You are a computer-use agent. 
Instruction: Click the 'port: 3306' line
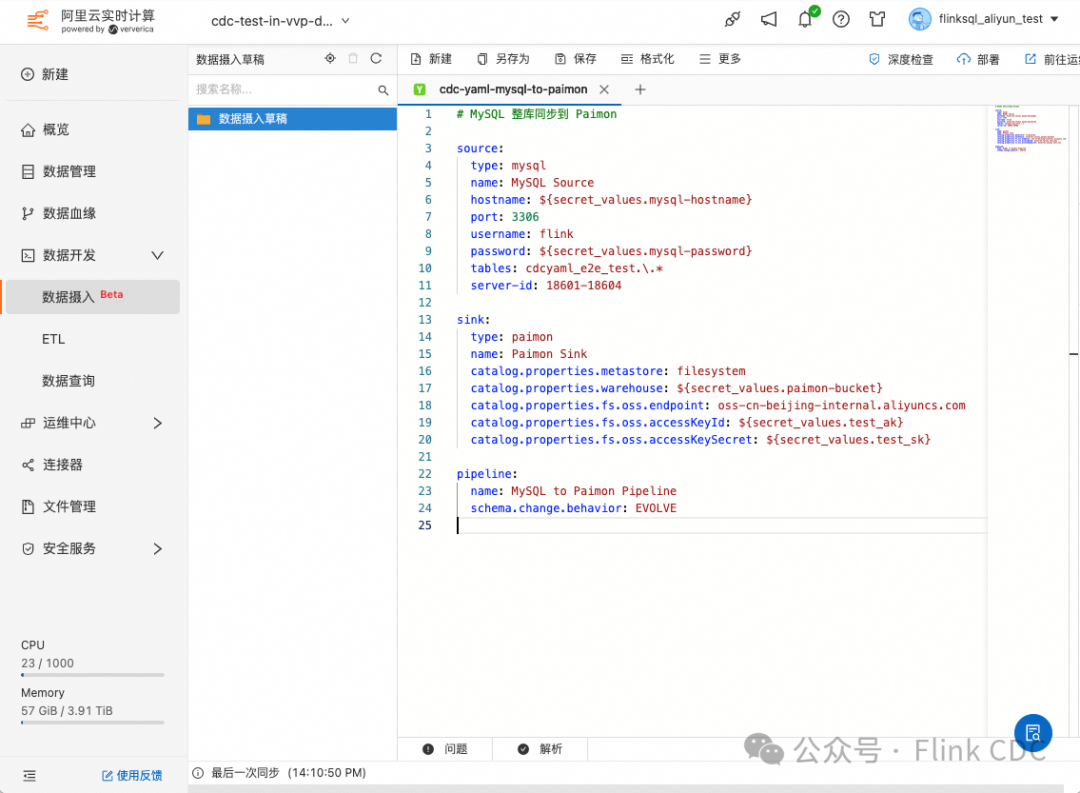pyautogui.click(x=504, y=217)
